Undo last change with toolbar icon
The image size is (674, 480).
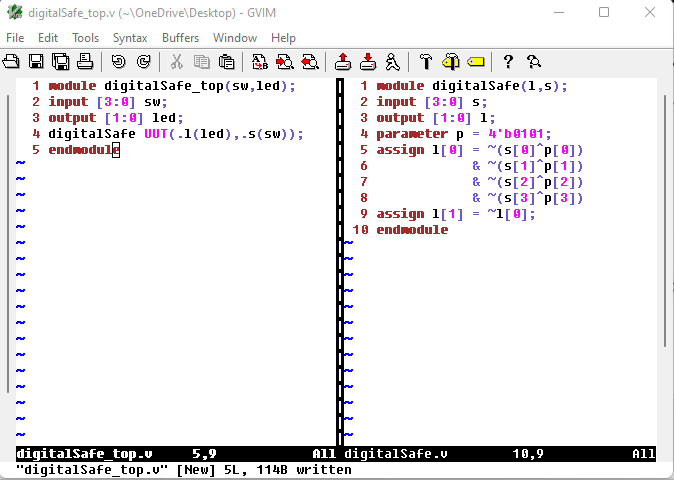click(118, 62)
